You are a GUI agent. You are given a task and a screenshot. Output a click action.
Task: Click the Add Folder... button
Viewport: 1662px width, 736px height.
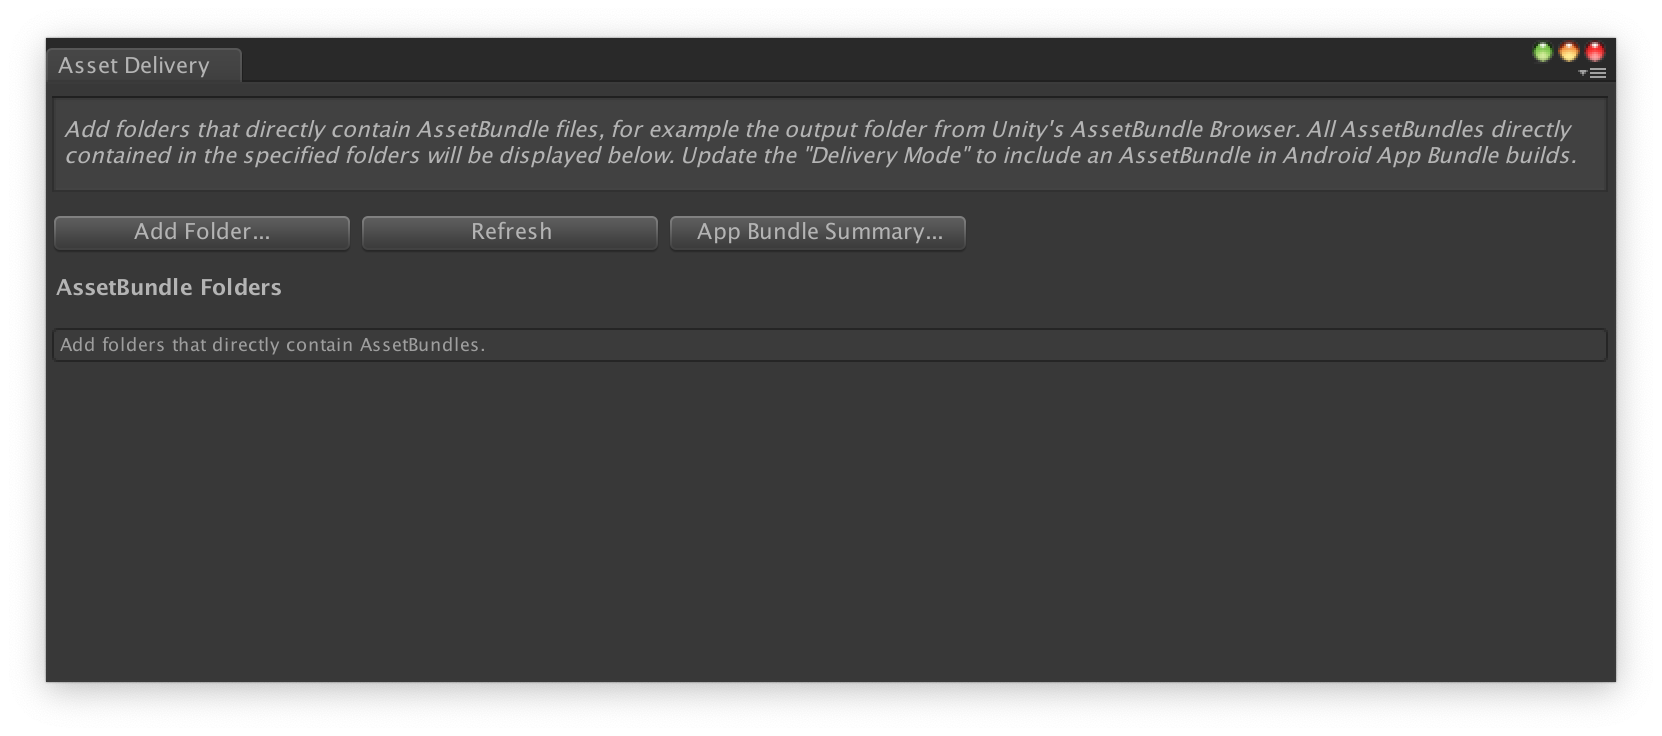(202, 232)
